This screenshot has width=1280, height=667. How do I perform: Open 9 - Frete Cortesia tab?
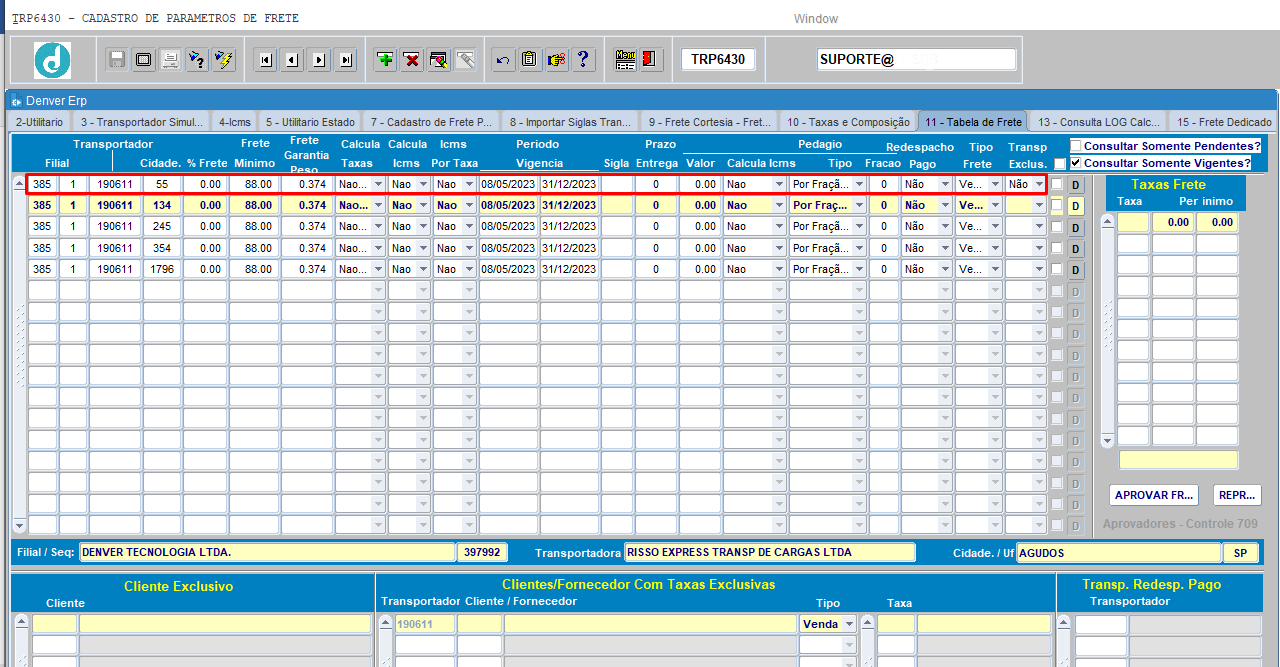pos(710,122)
